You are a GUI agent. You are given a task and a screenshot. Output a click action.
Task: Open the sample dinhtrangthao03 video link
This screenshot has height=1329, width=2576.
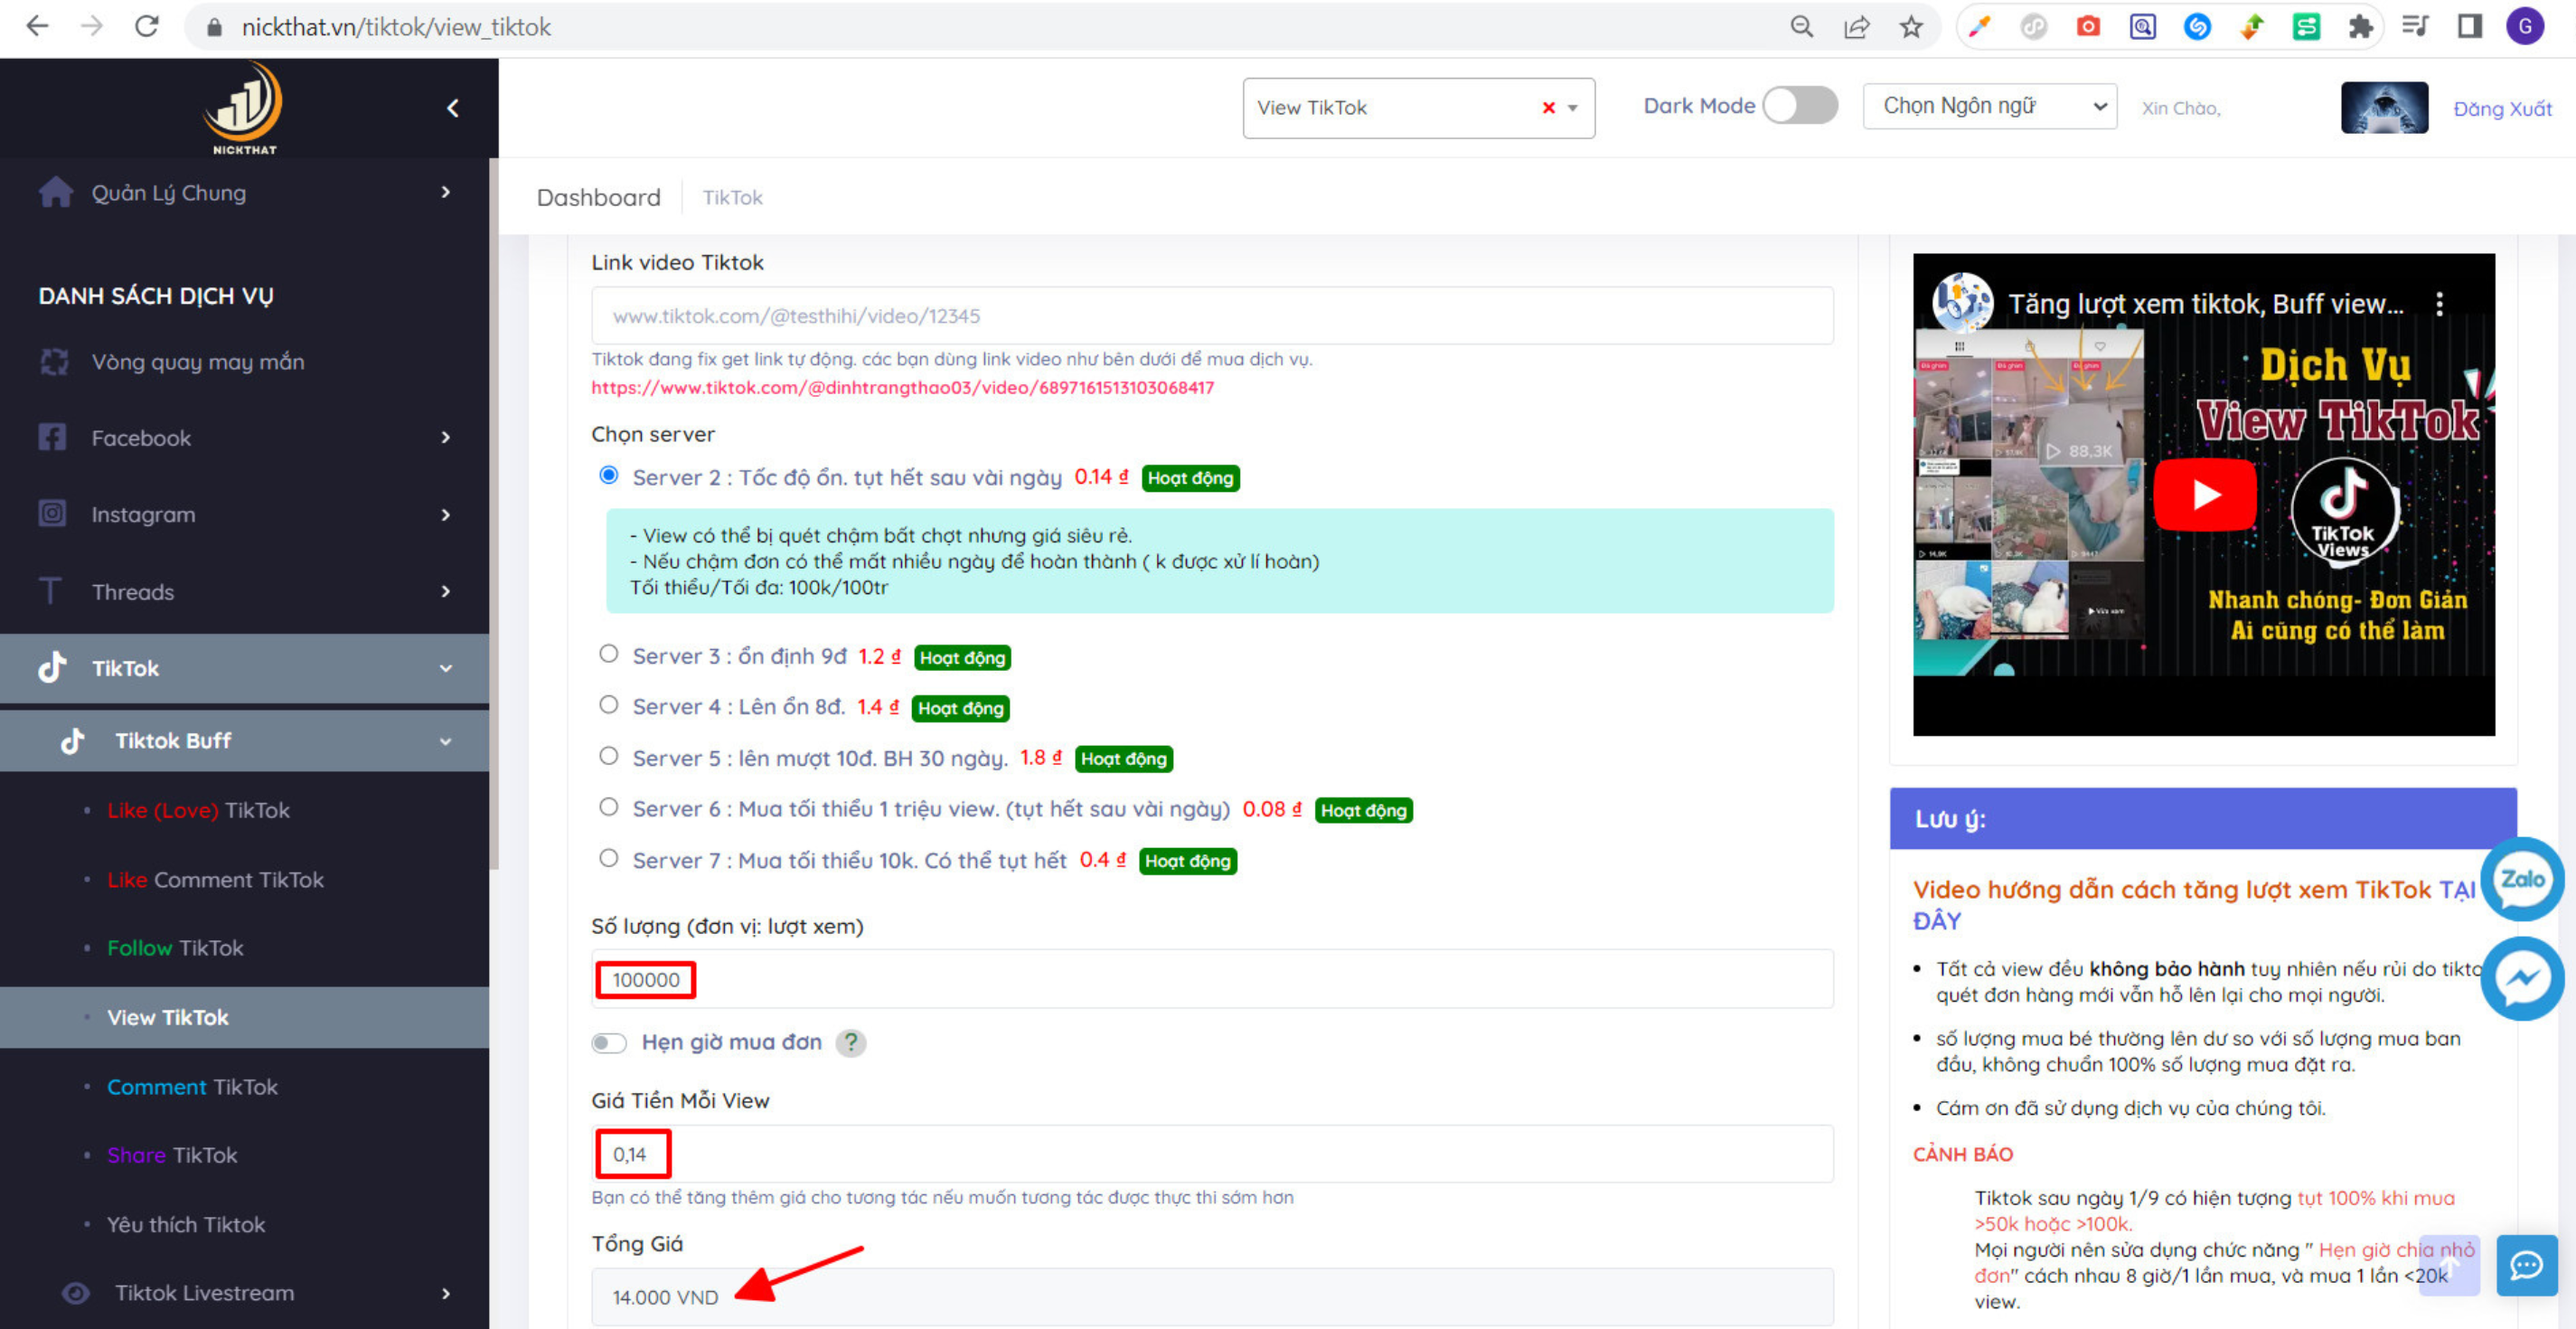902,387
